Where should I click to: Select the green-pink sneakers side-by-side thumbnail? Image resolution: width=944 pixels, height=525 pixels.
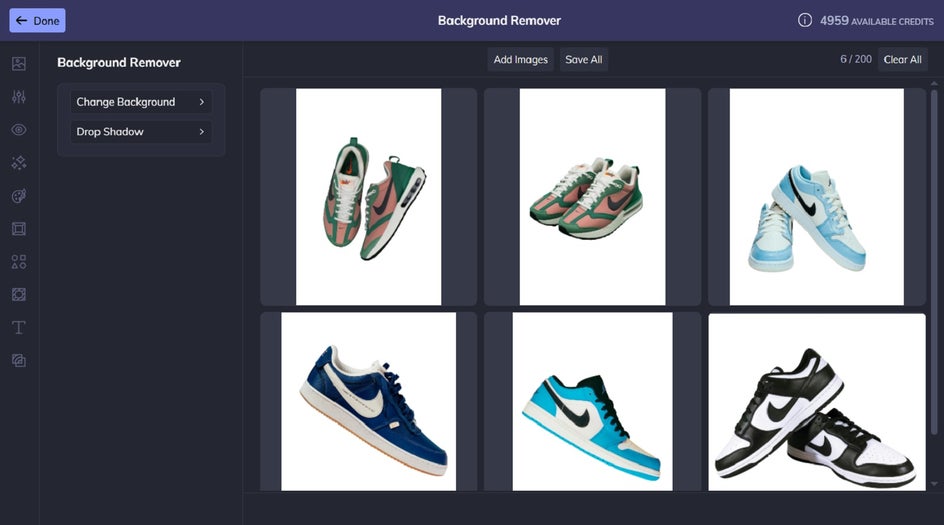click(x=592, y=197)
